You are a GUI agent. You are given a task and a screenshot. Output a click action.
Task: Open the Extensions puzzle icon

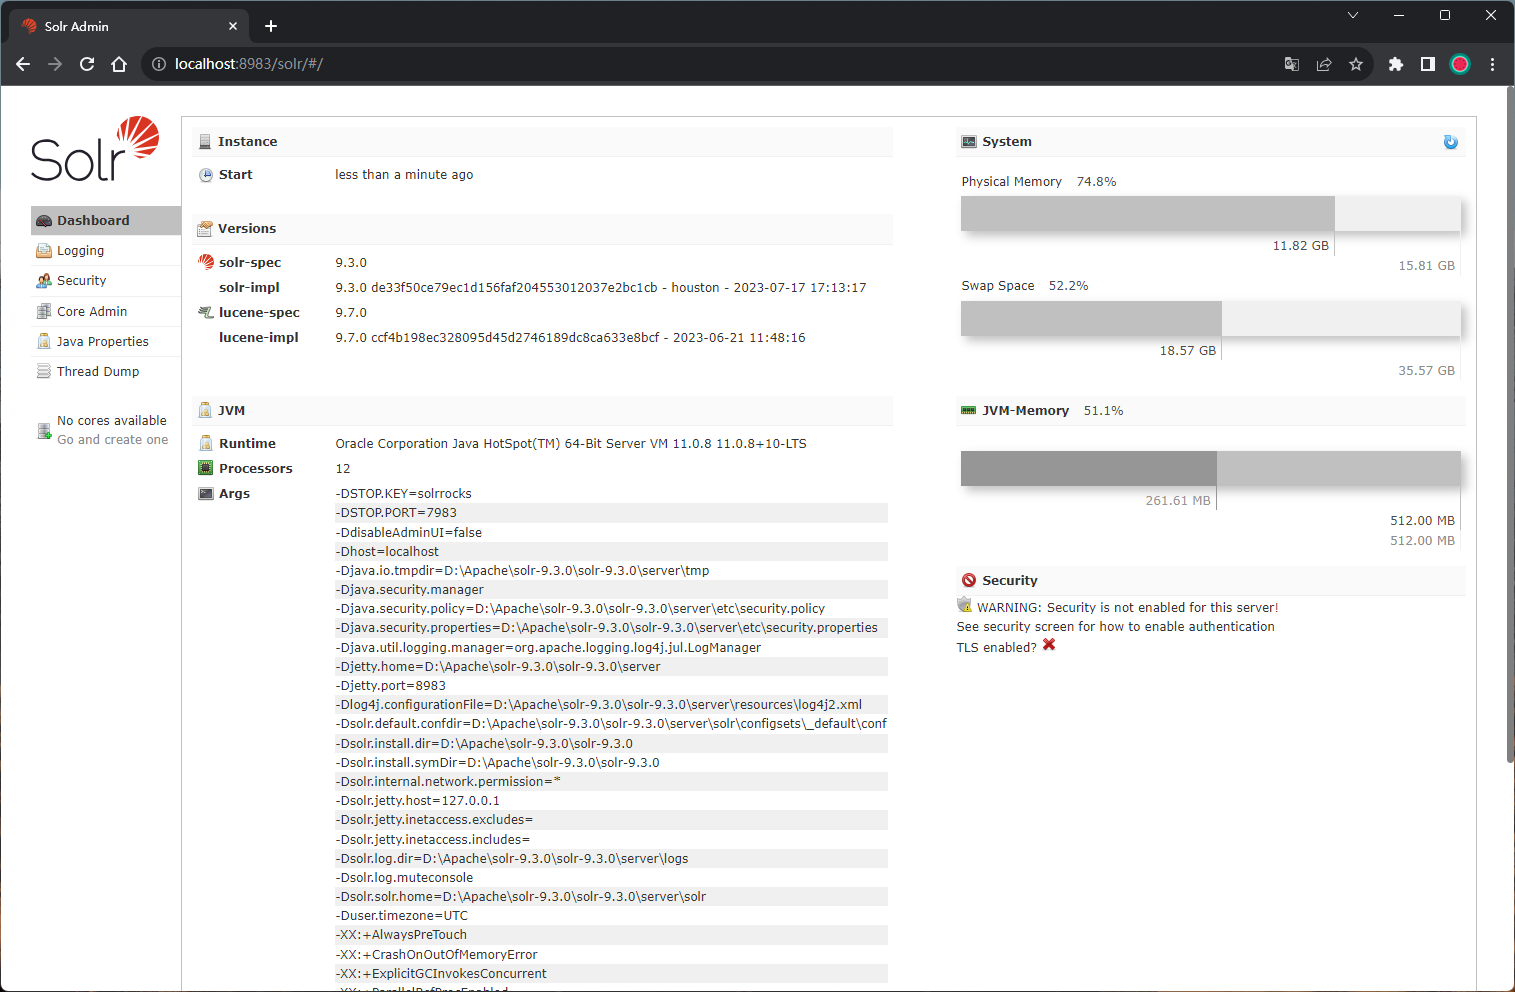(1396, 64)
